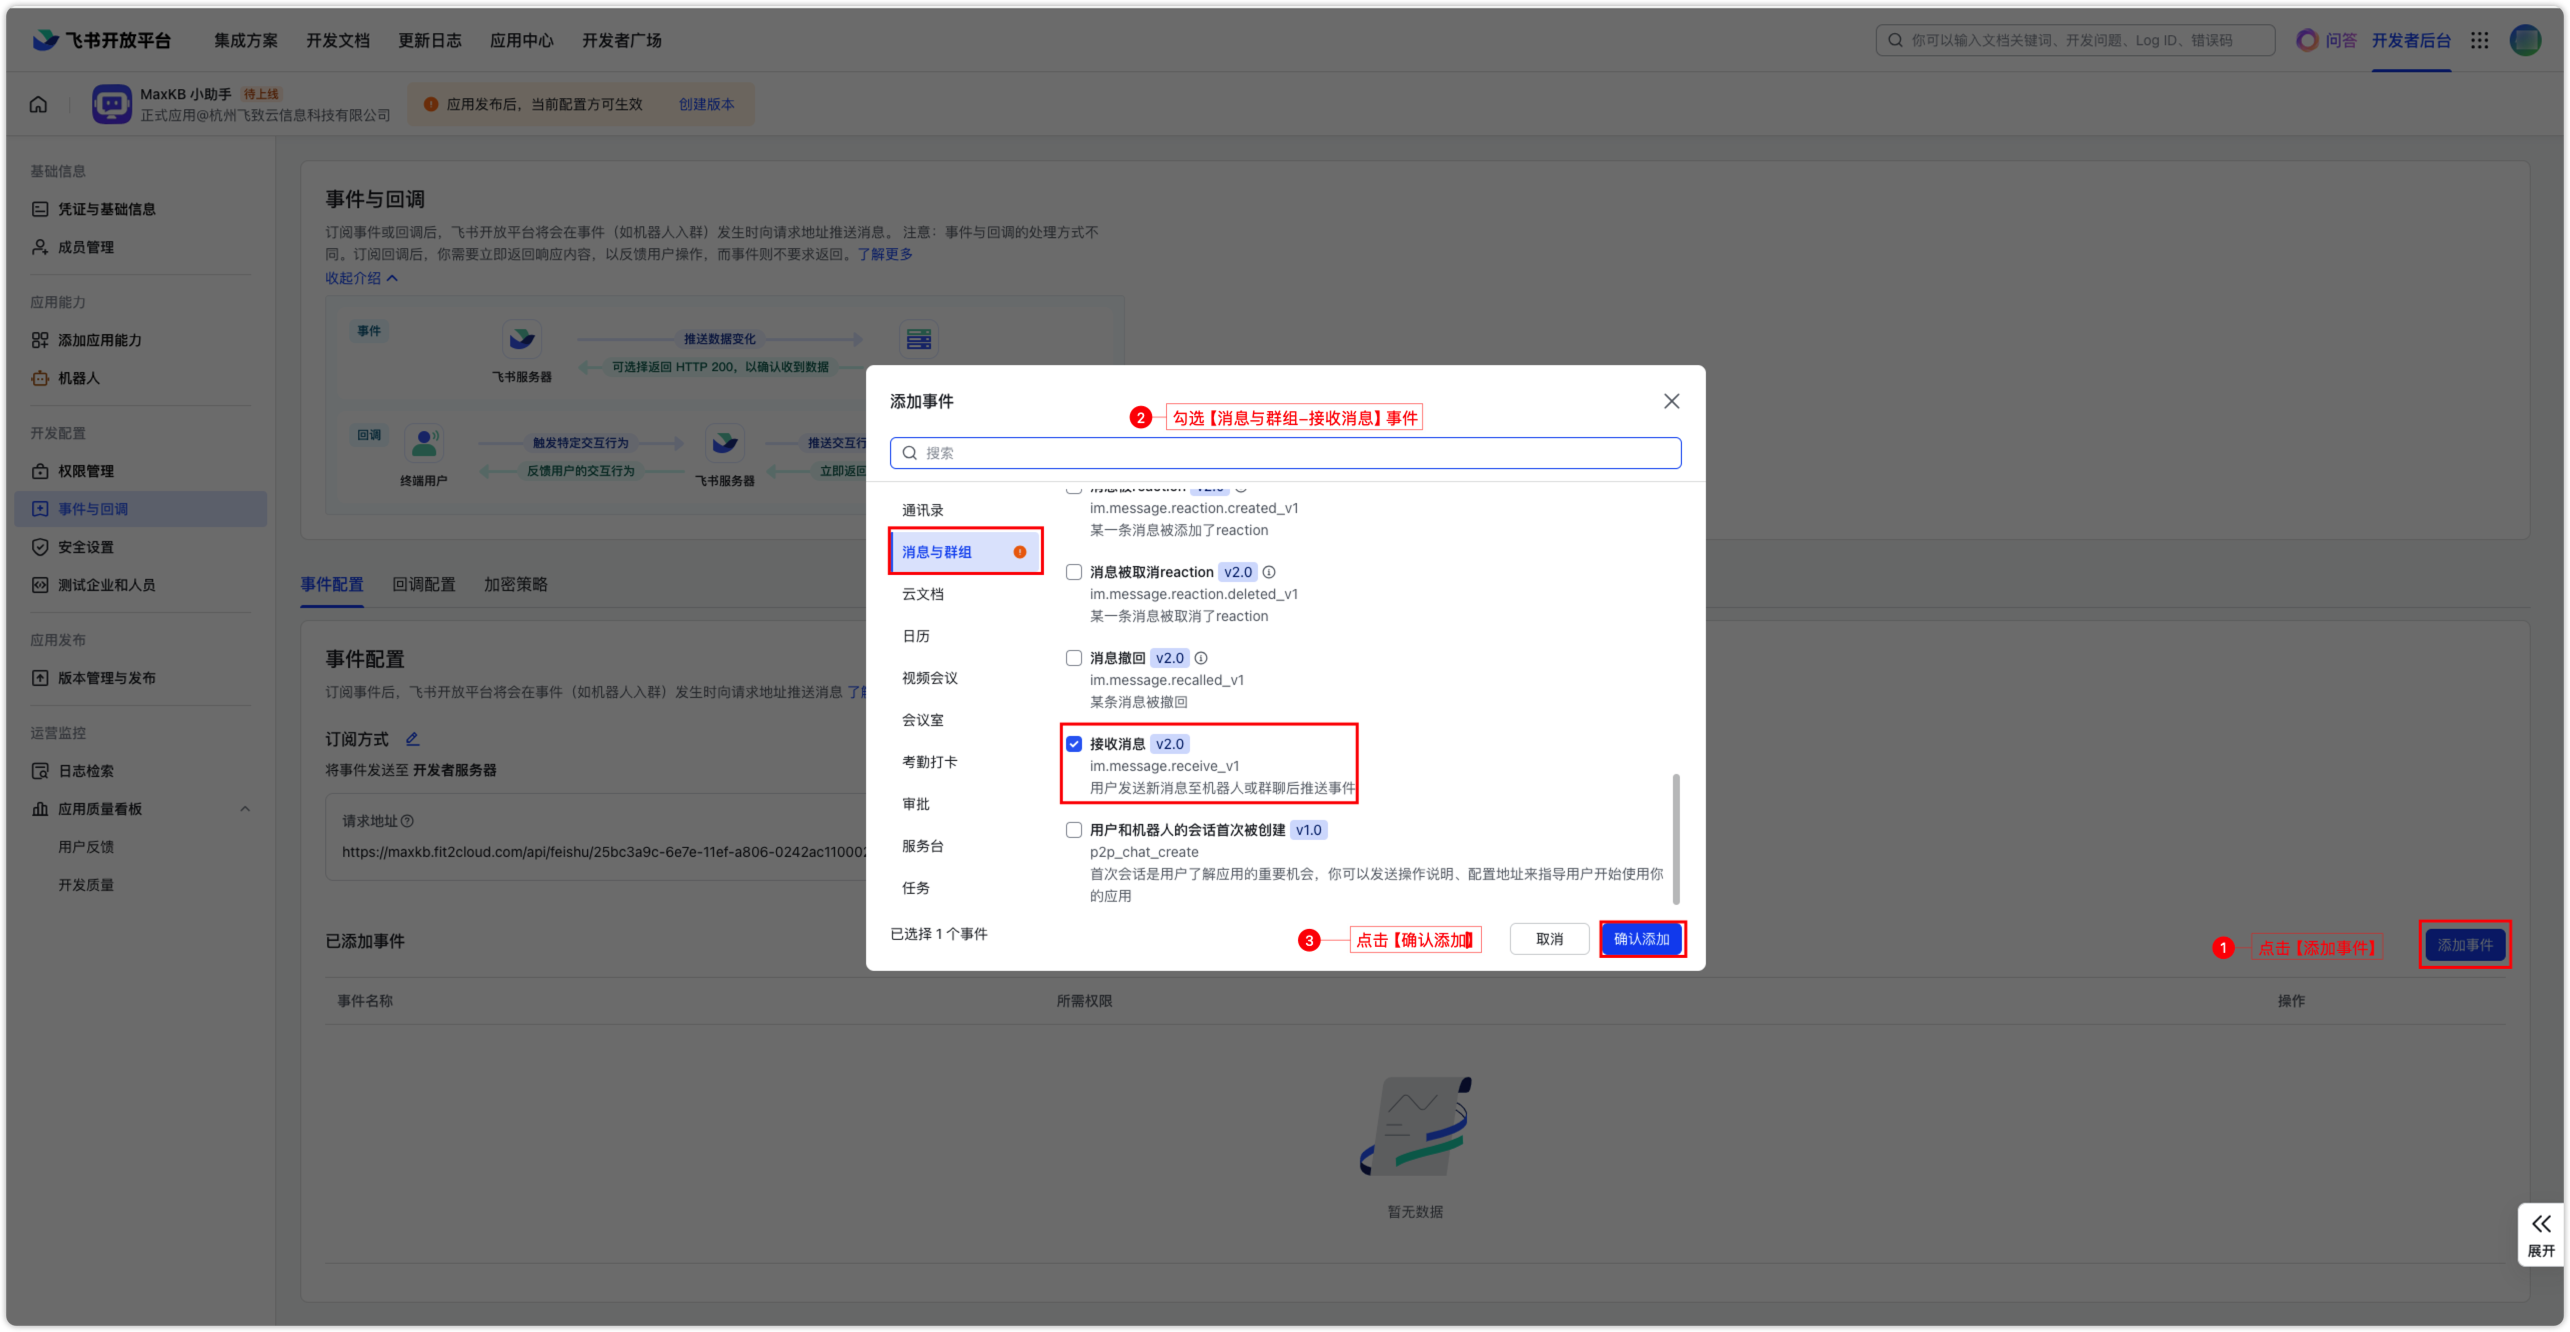Open the app grid launcher icon
The image size is (2570, 1332).
coord(2479,40)
